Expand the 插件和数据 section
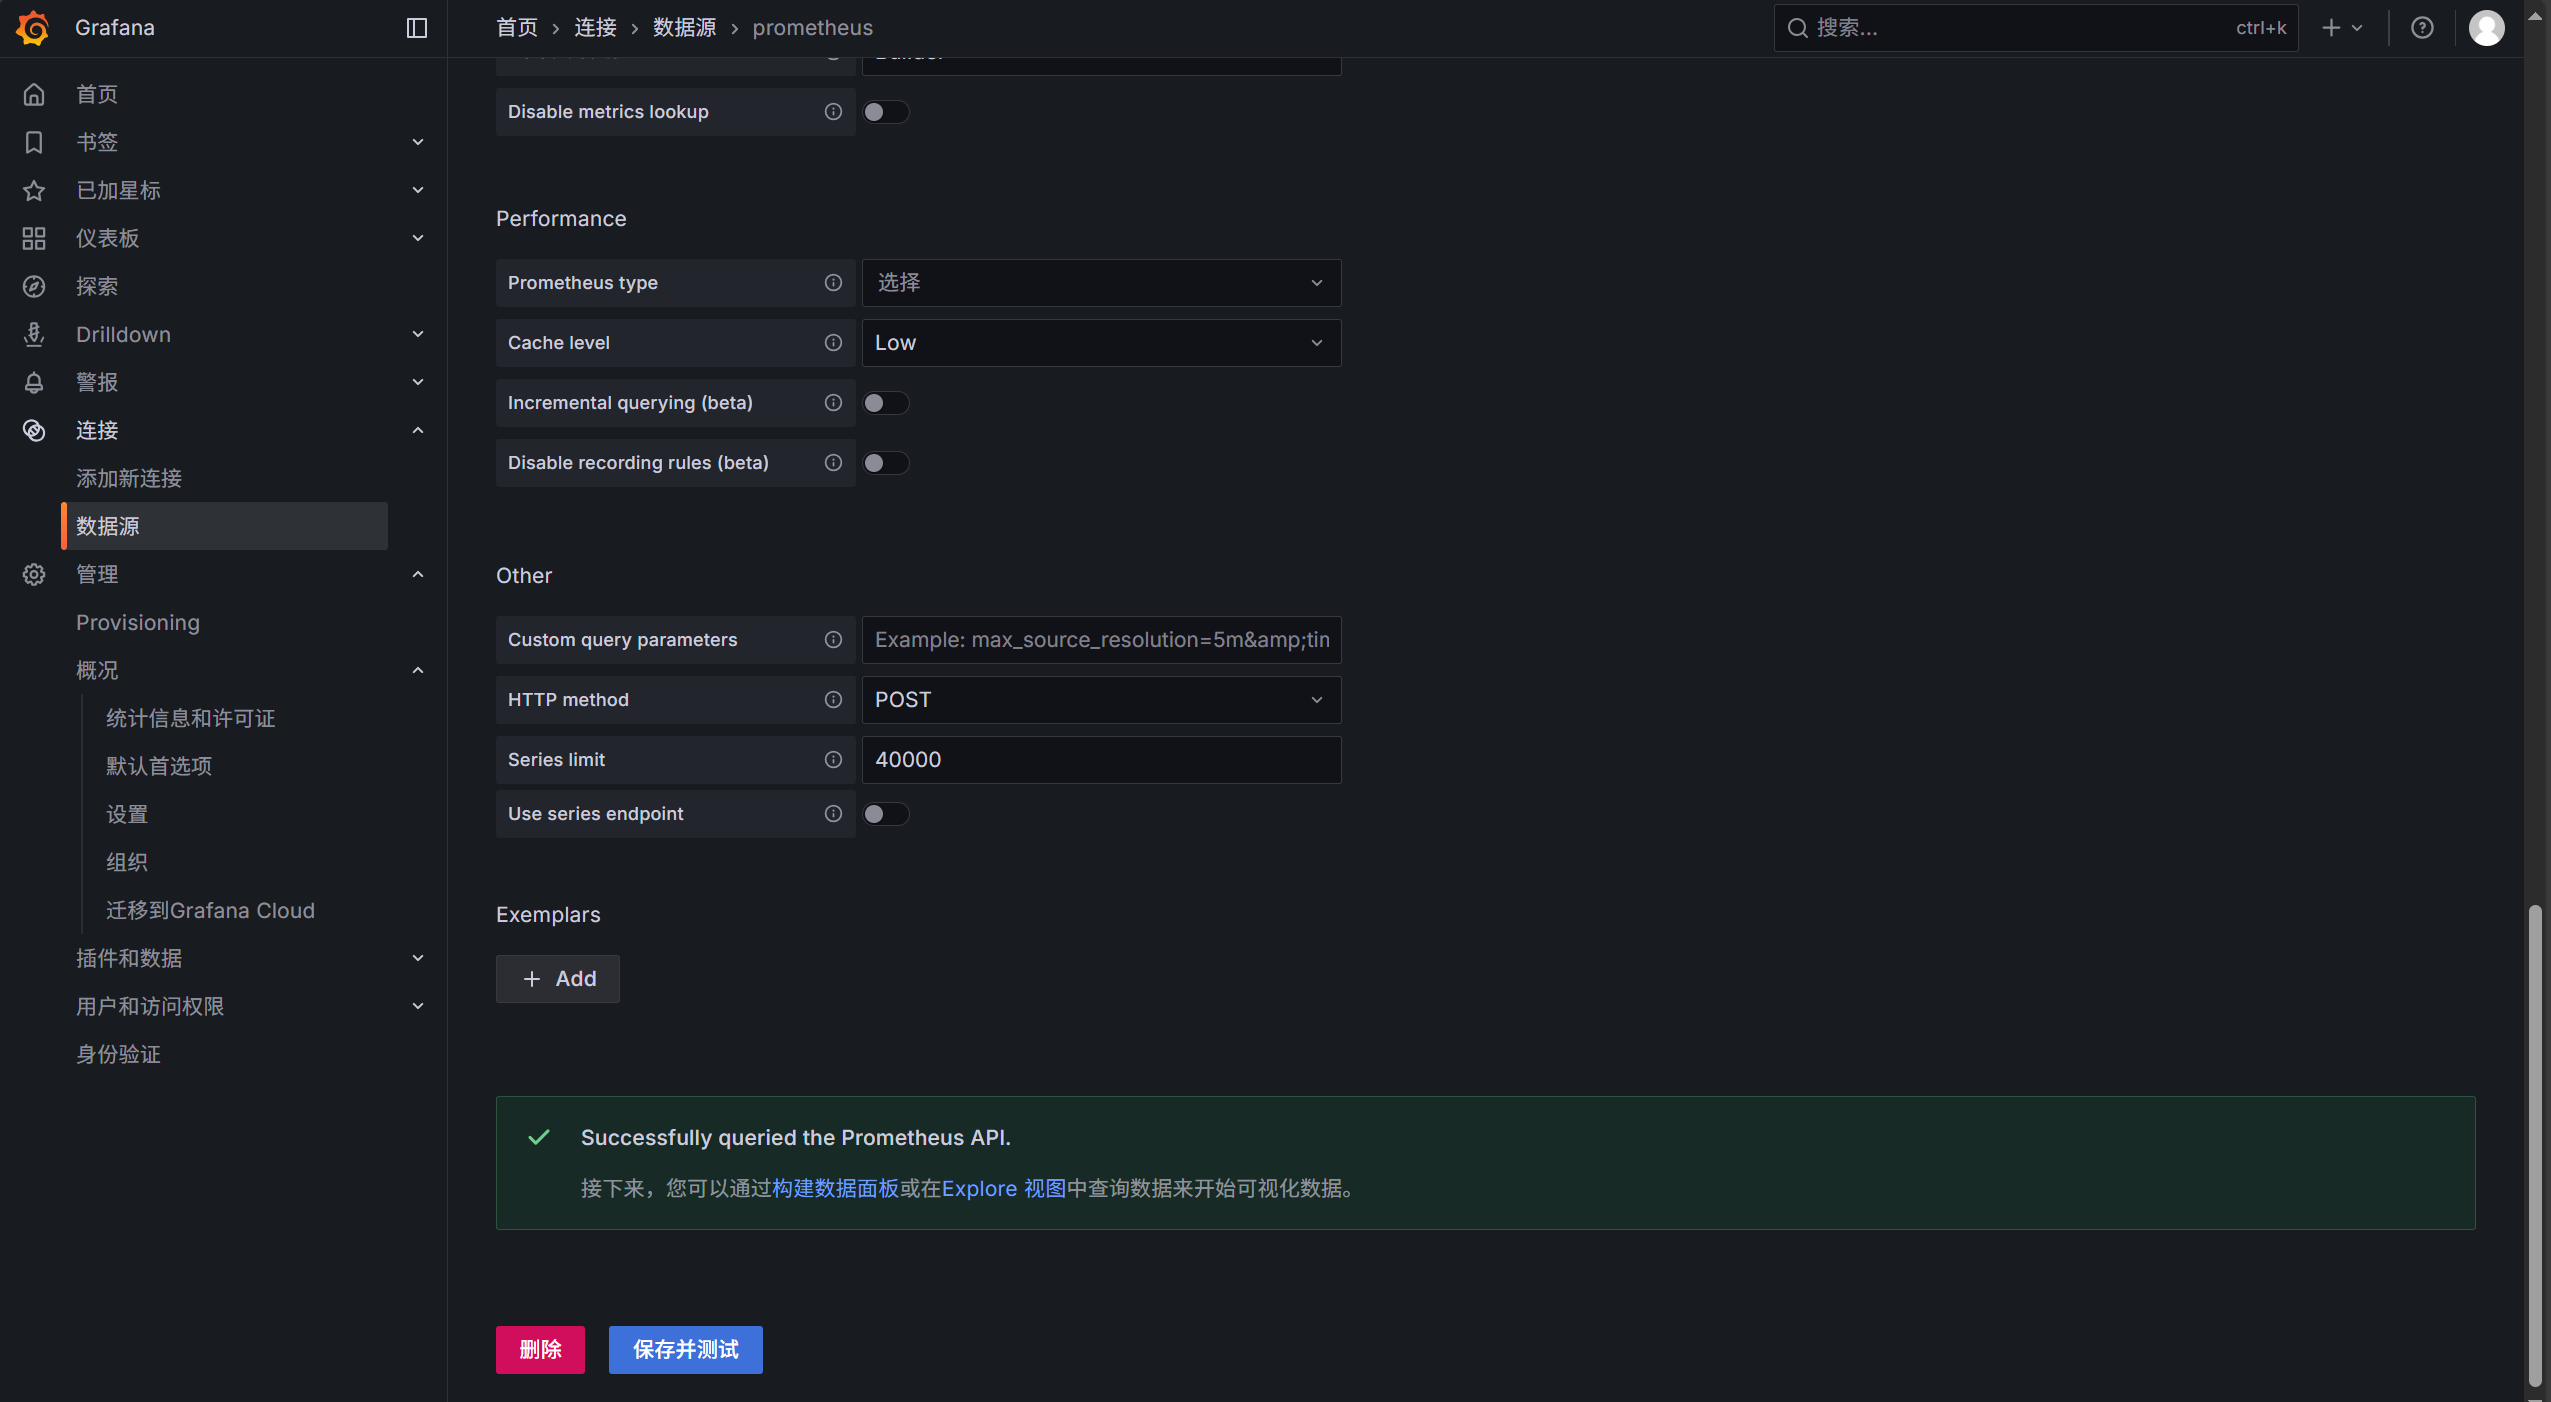 coord(418,958)
